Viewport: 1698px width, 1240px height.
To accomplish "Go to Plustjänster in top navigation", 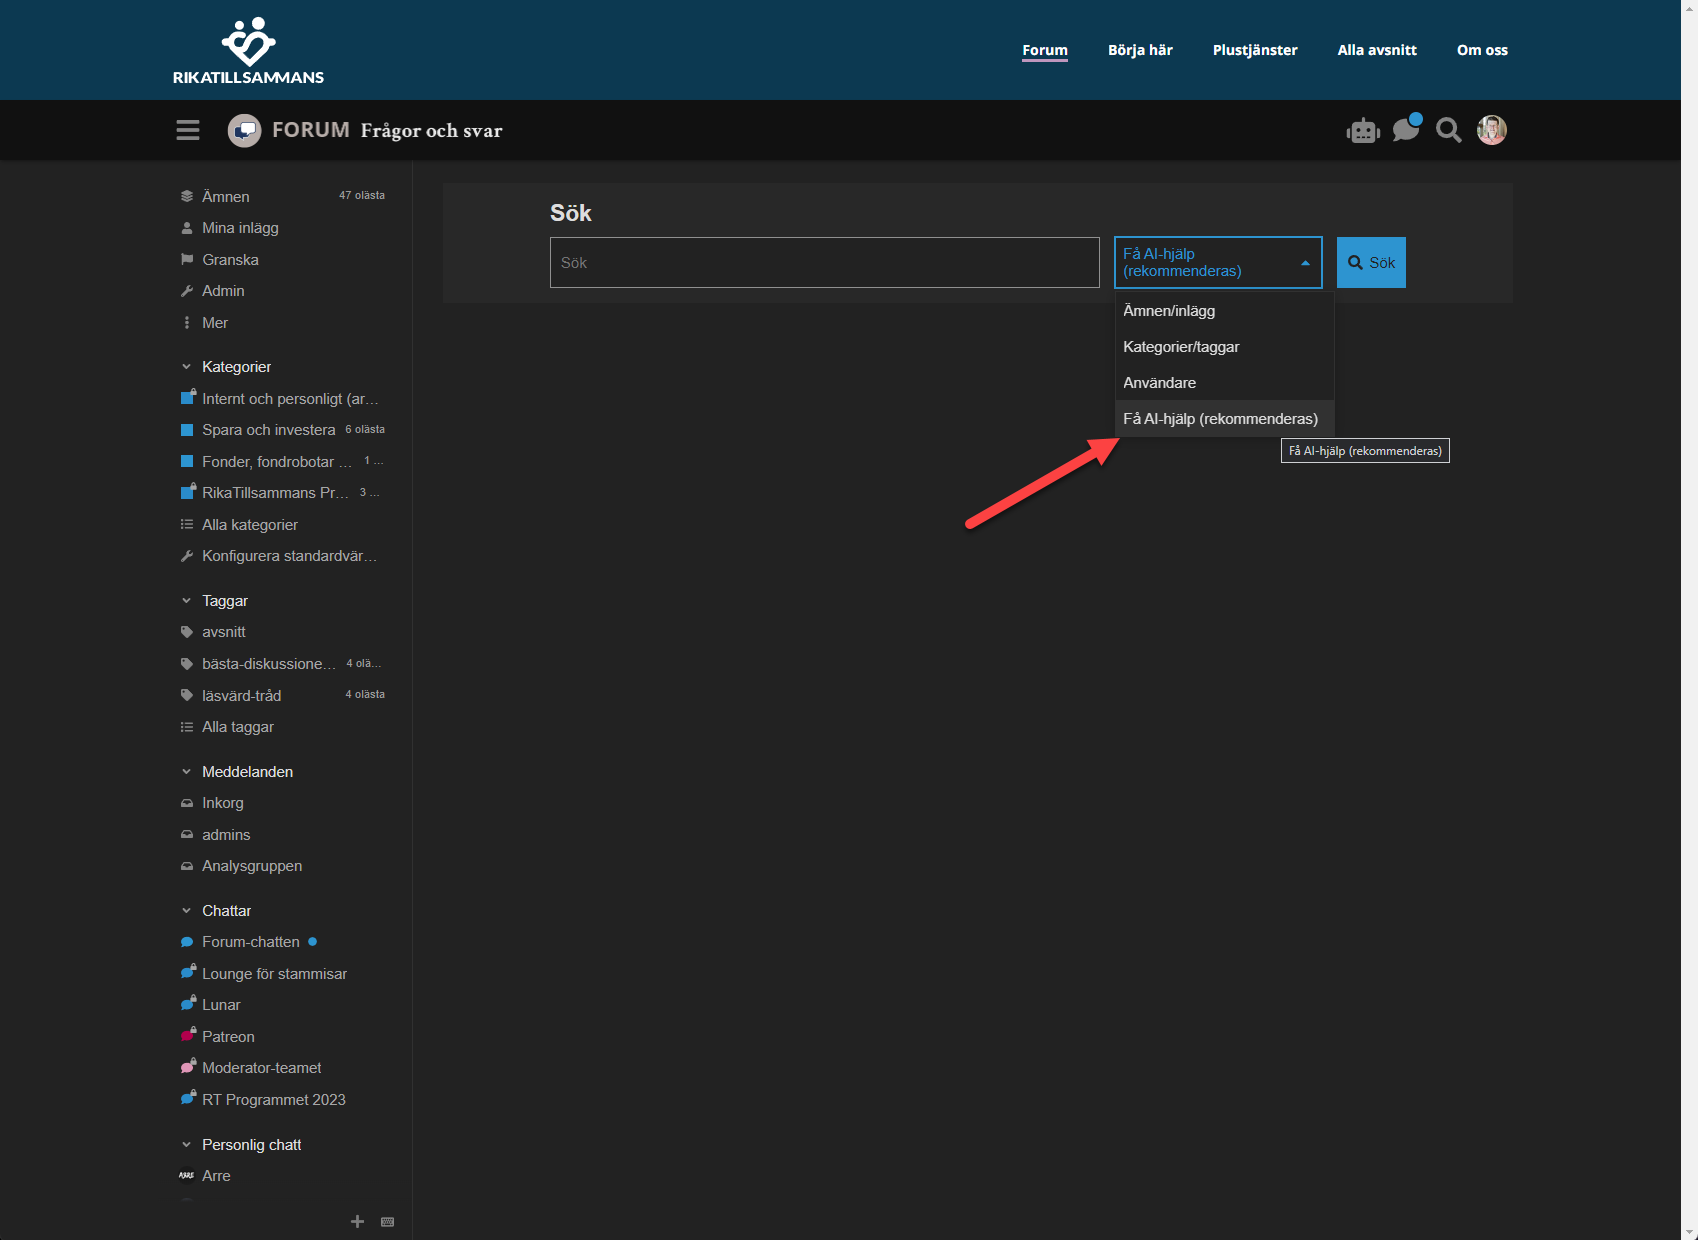I will tap(1254, 50).
